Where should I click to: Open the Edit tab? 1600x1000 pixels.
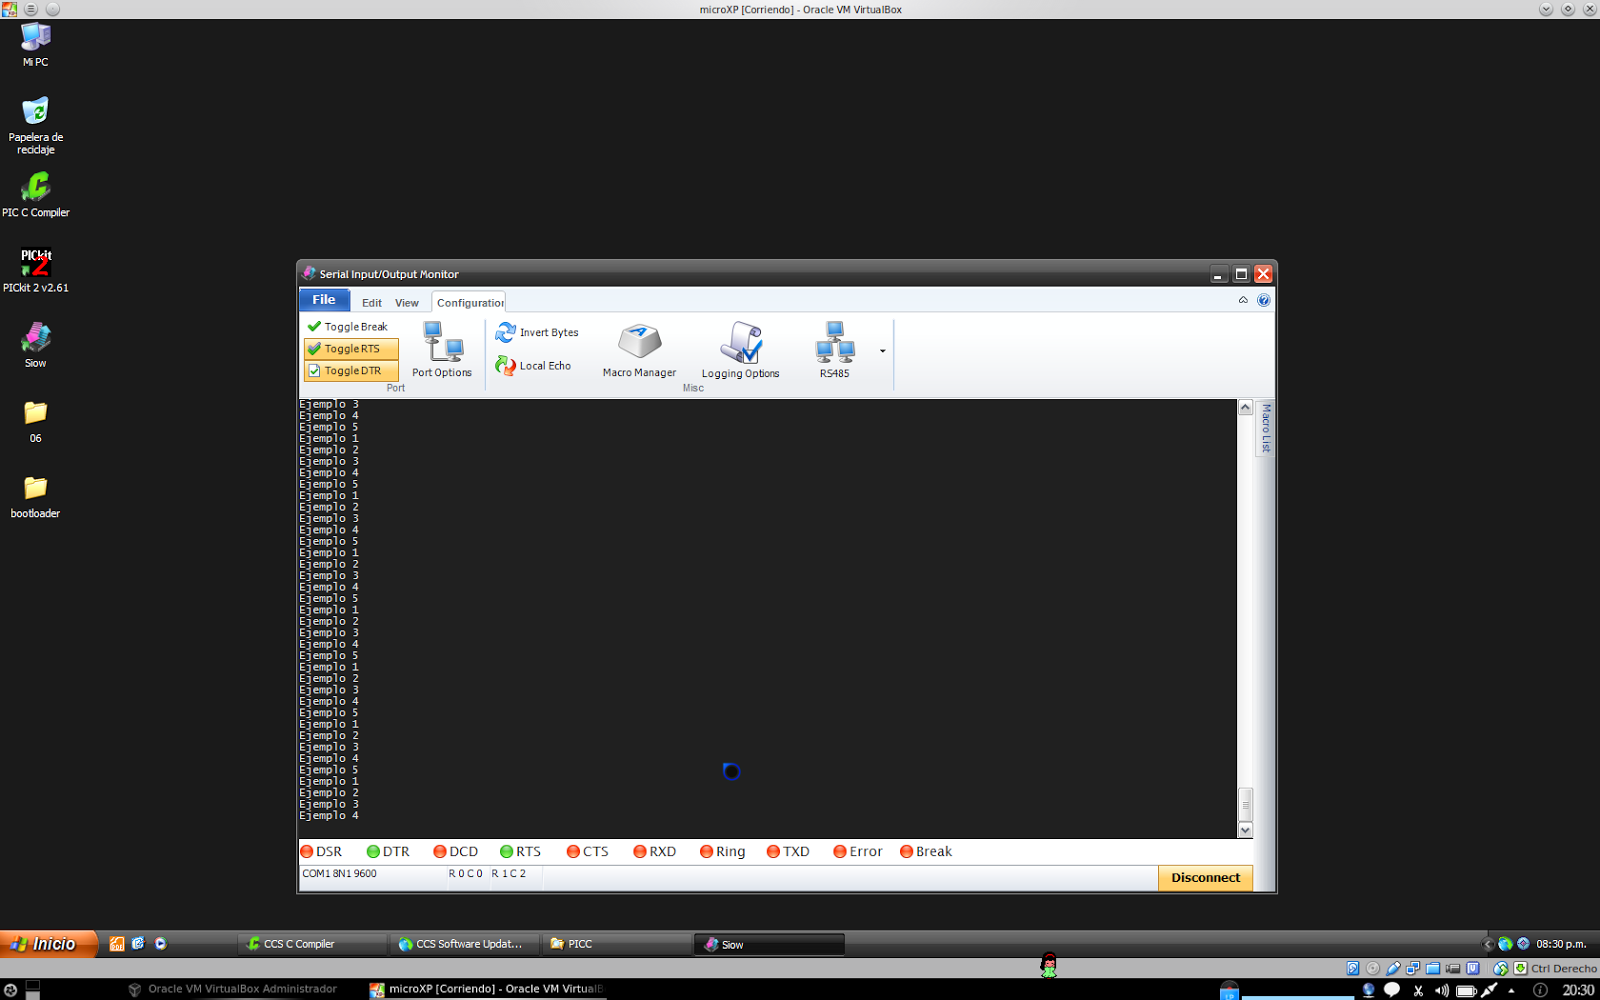pos(372,303)
